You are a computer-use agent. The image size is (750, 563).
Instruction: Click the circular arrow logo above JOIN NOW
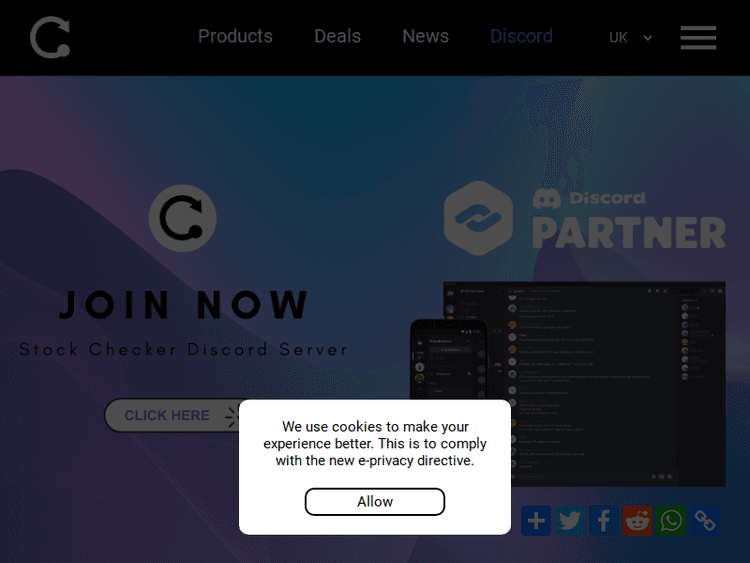coord(182,218)
